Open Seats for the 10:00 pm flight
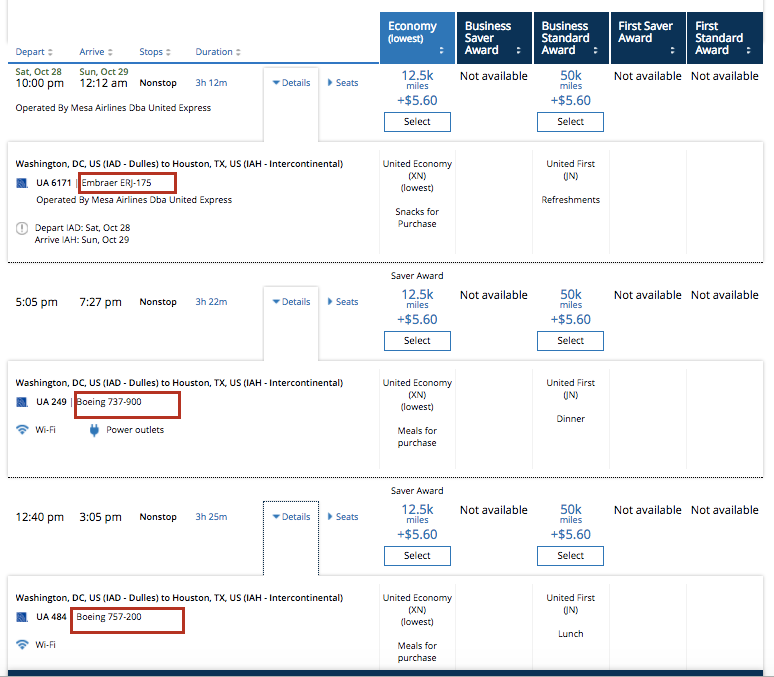This screenshot has width=774, height=677. 343,83
